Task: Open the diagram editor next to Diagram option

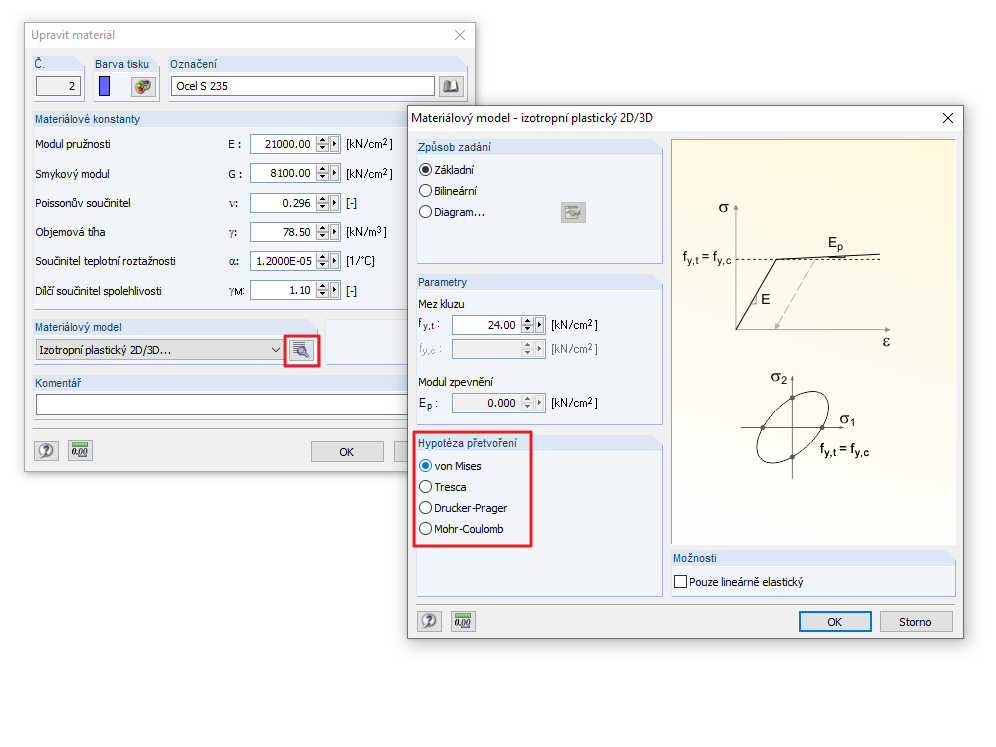Action: [573, 211]
